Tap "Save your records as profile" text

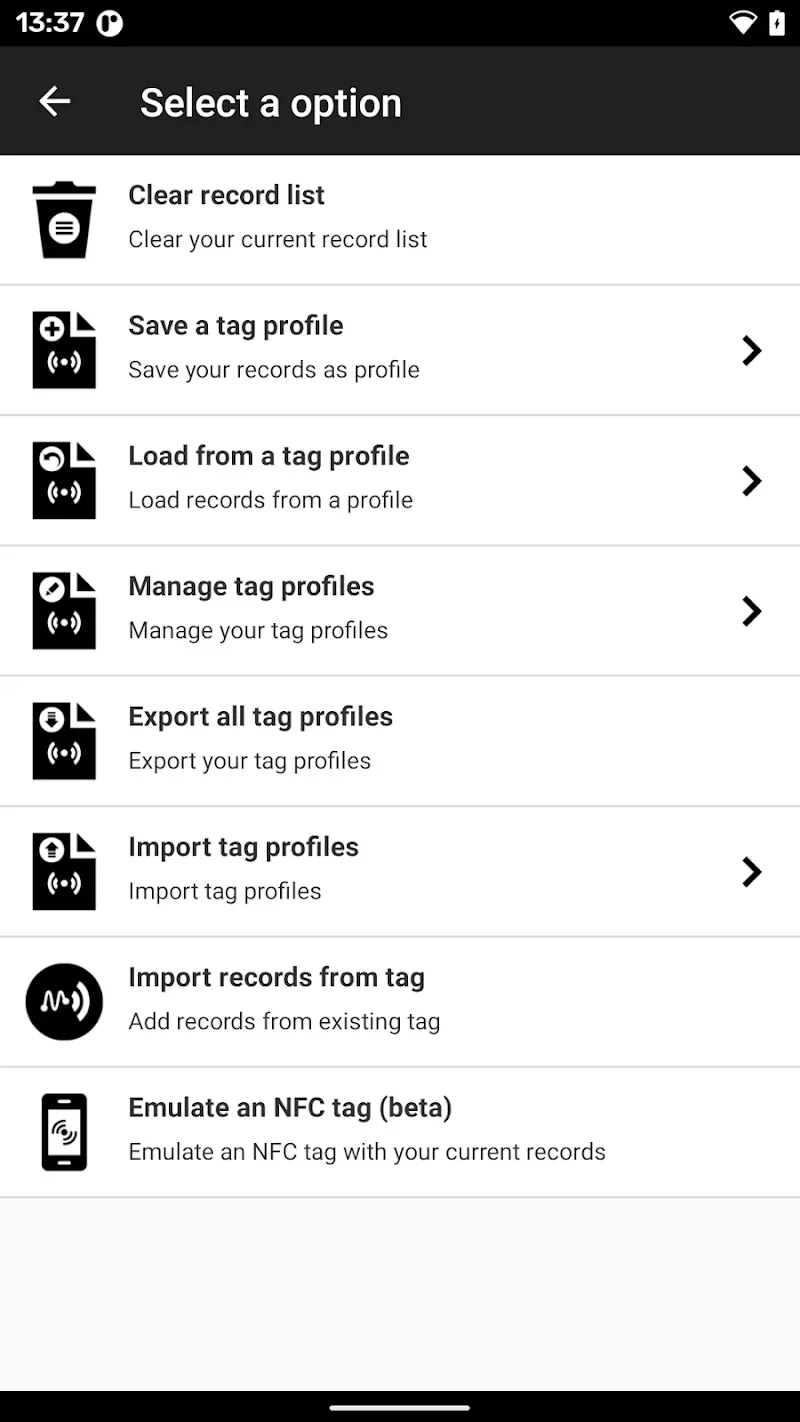[274, 370]
